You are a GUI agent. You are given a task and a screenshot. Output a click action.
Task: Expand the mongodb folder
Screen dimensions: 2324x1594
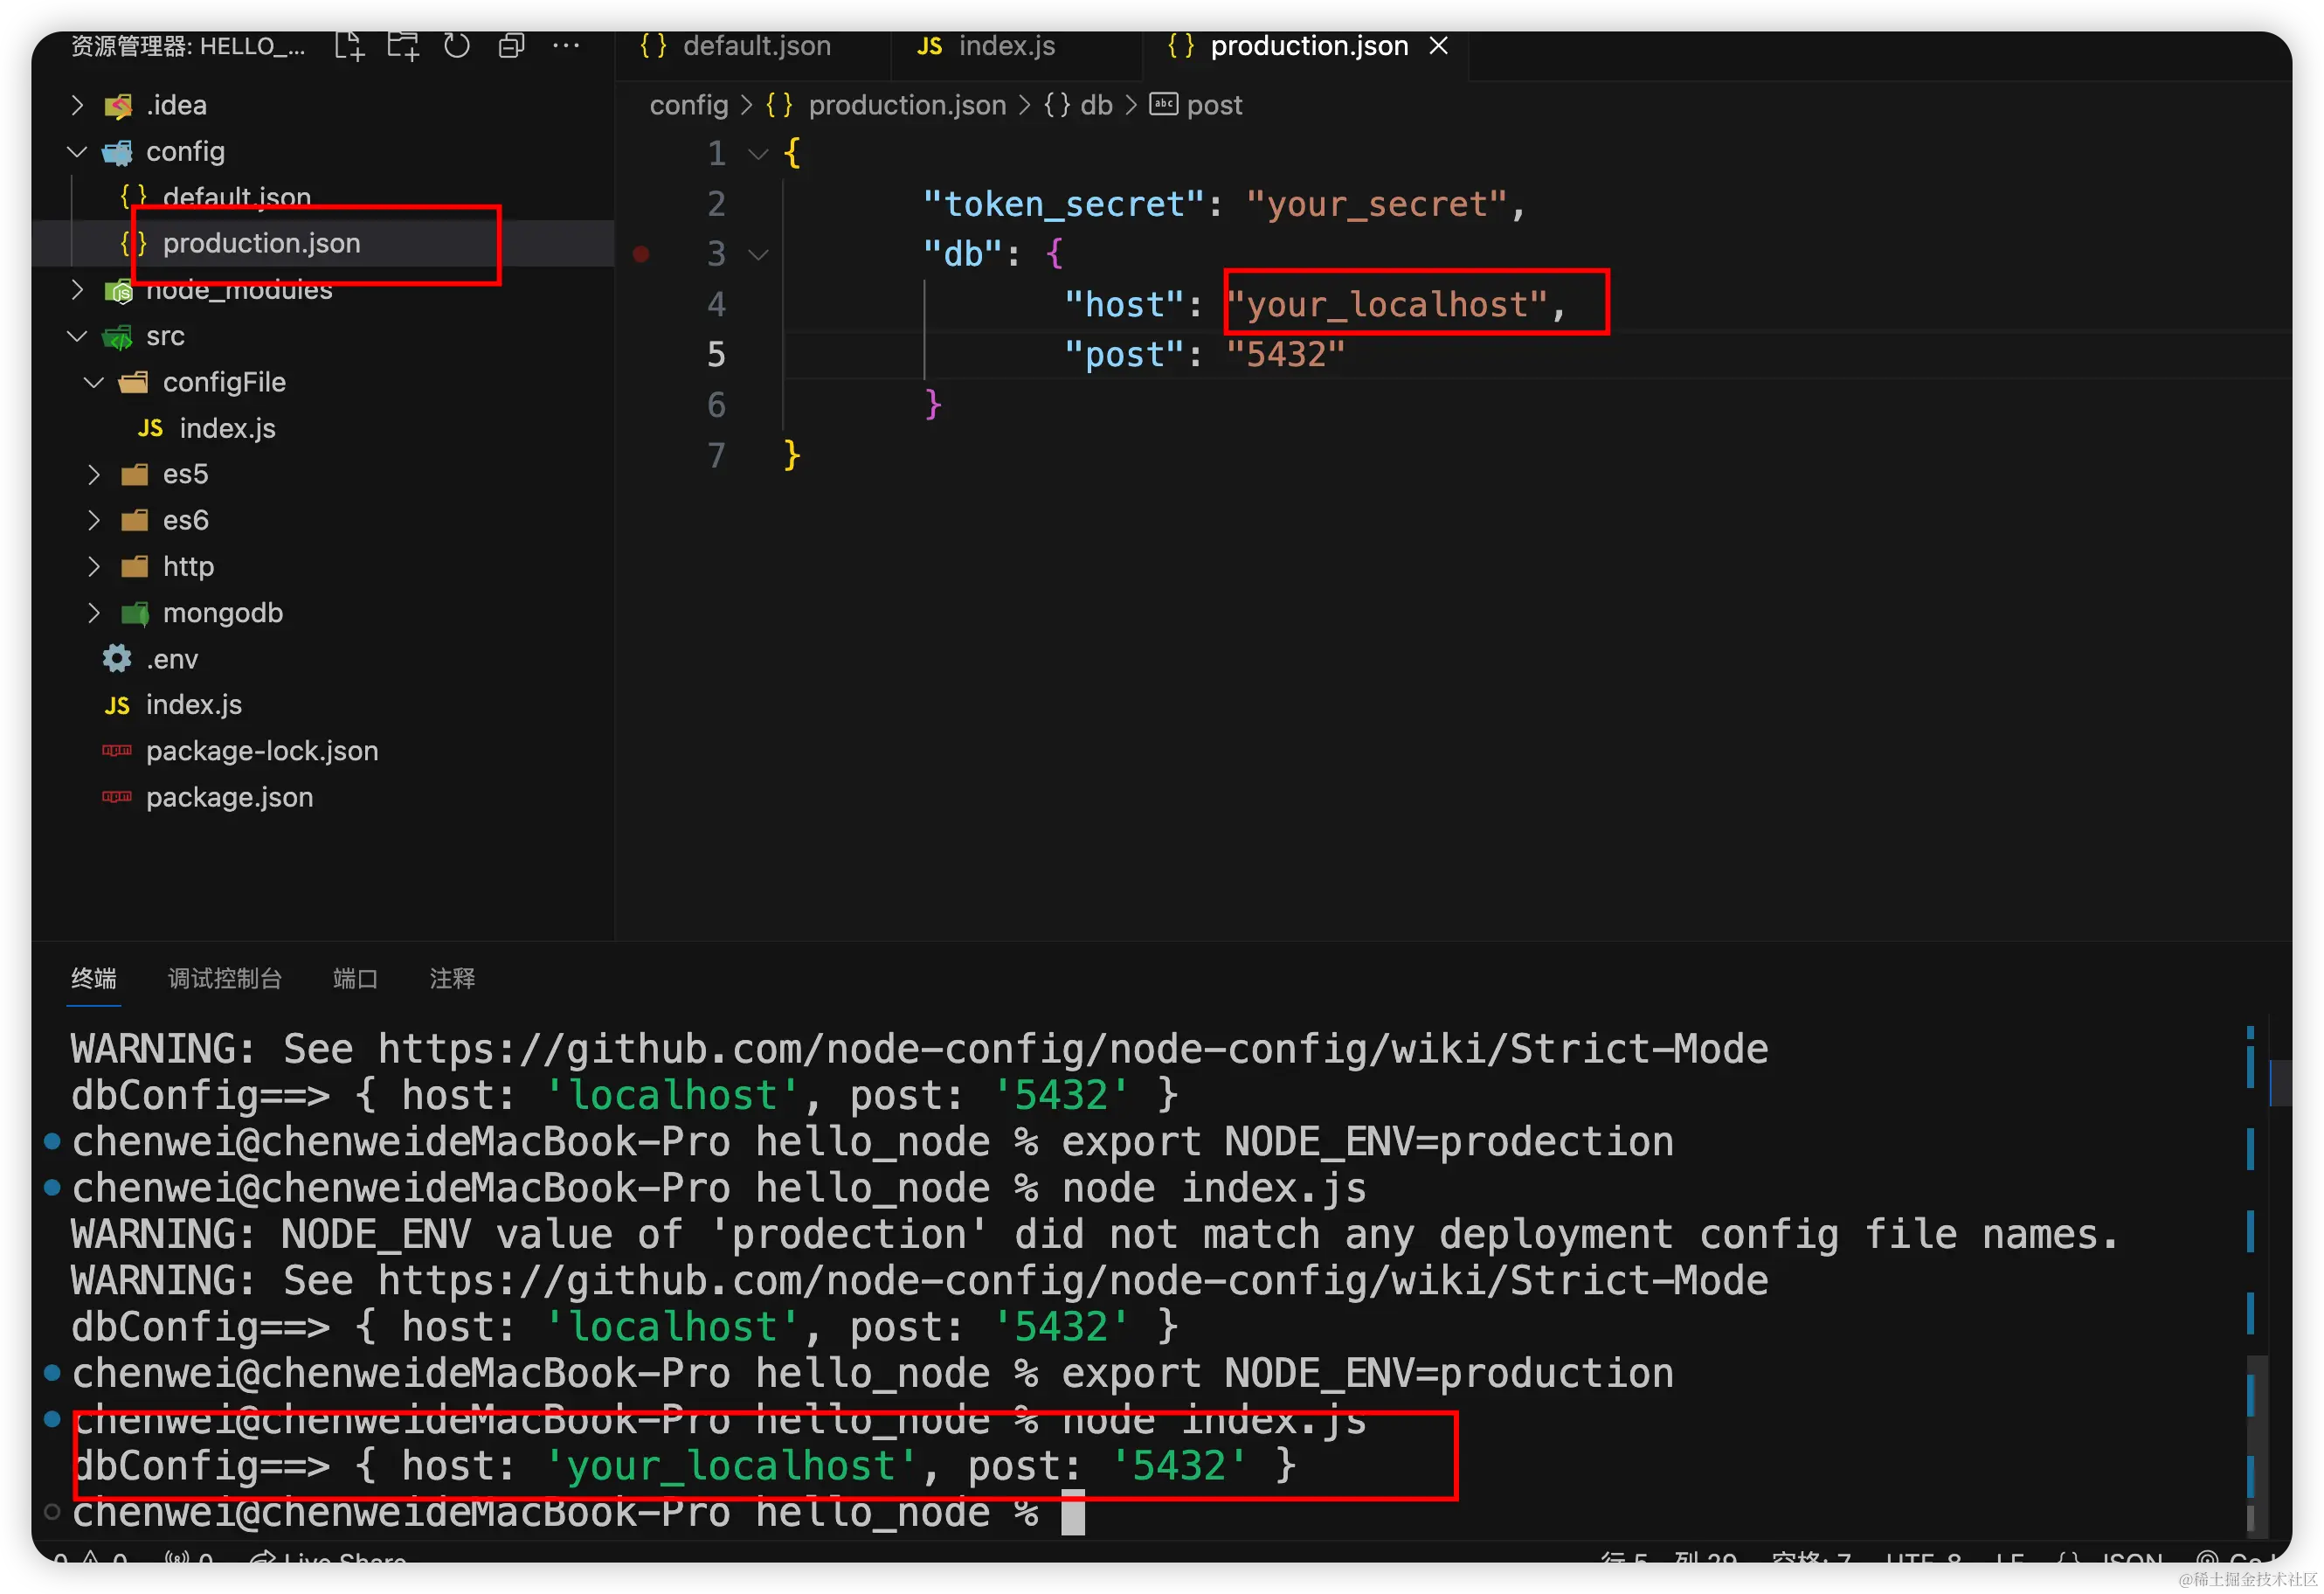point(222,613)
